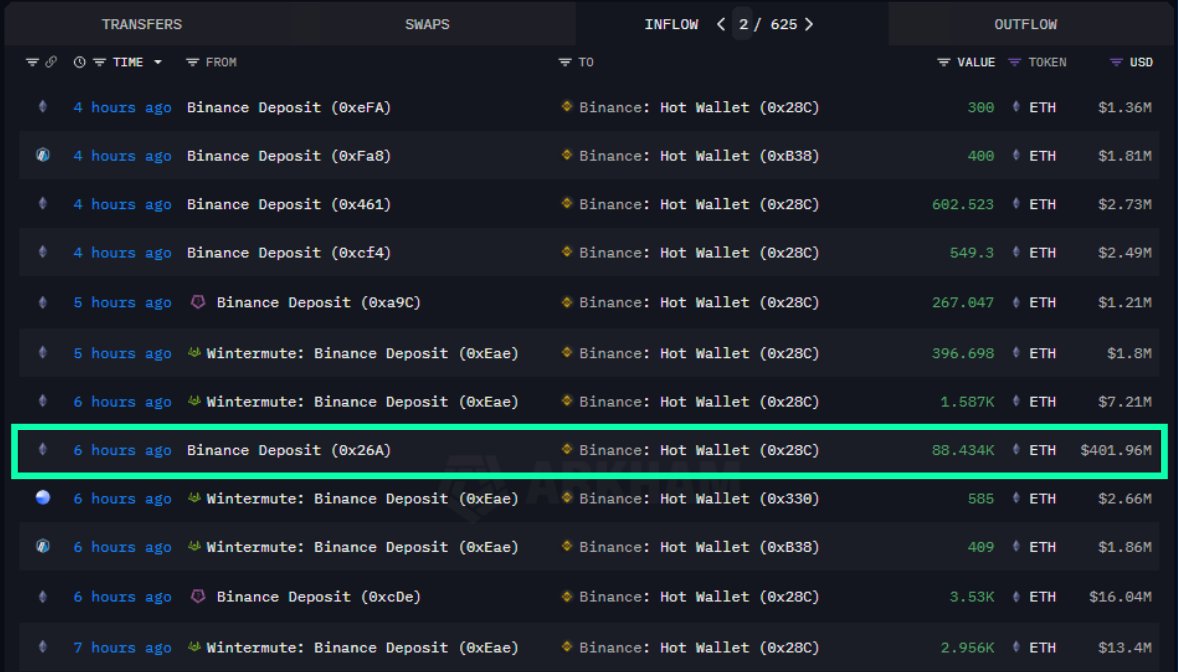This screenshot has height=672, width=1178.
Task: Click the $13.4M USD amount
Action: point(1125,647)
